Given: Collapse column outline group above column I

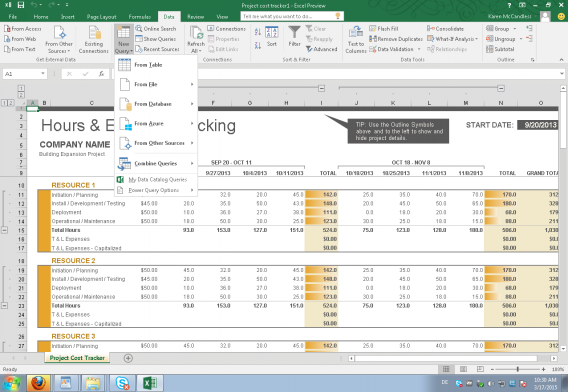Looking at the screenshot, I should (321, 88).
